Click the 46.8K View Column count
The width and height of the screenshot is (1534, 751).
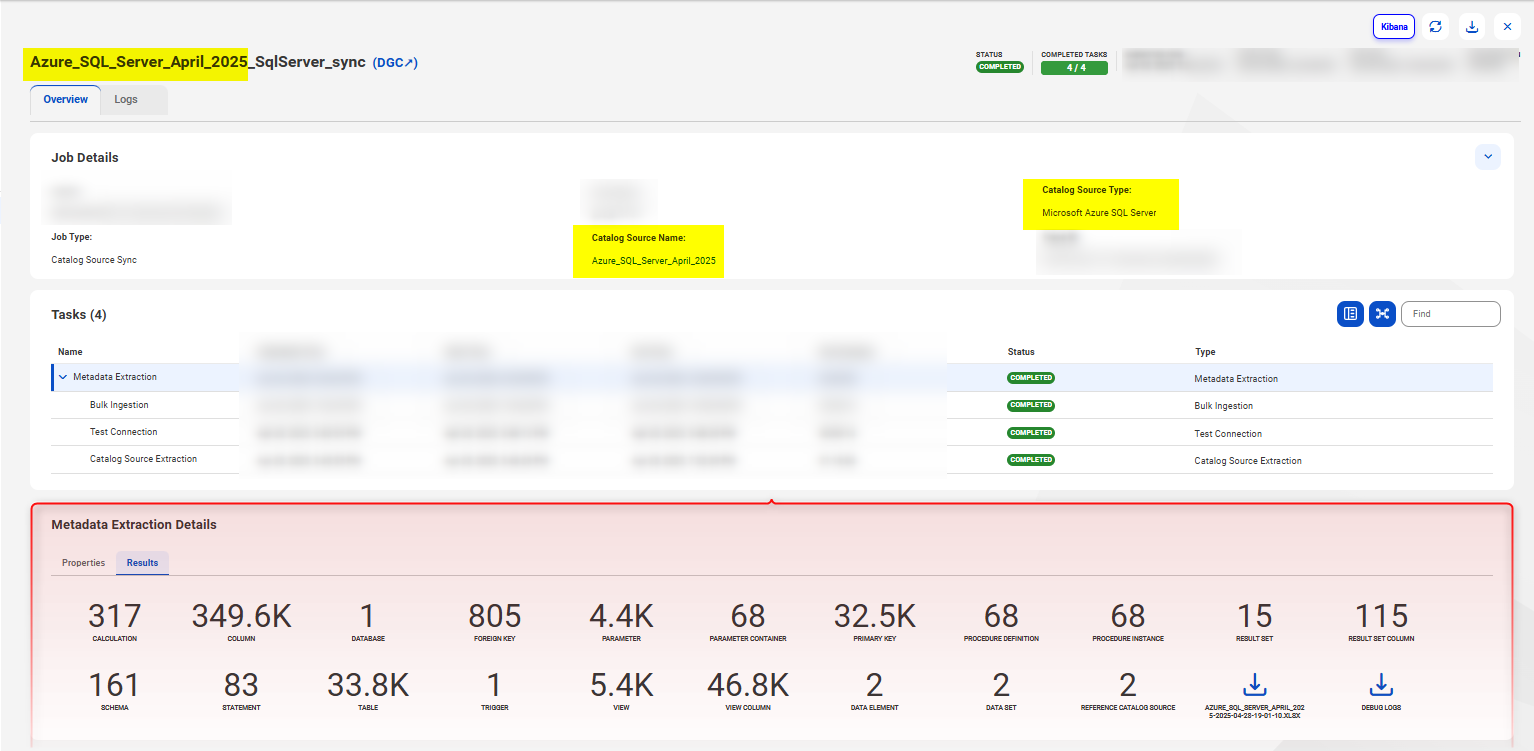pyautogui.click(x=748, y=685)
